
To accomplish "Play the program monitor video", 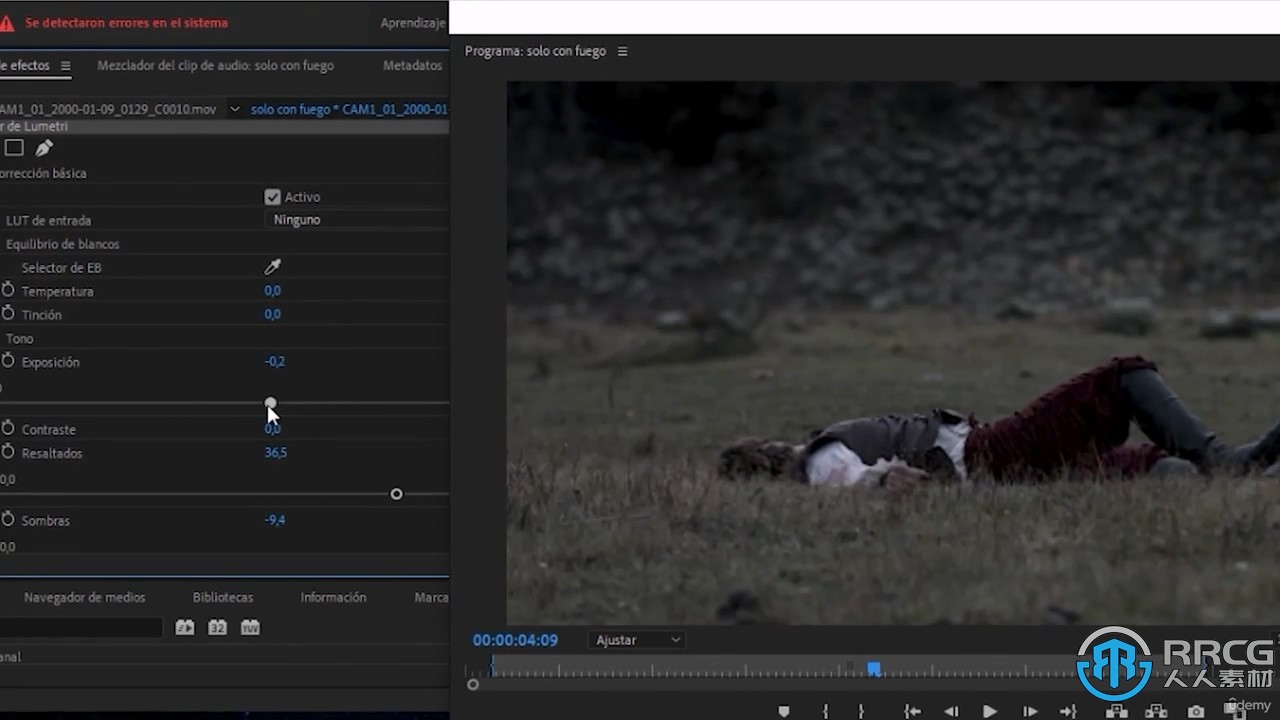I will 990,711.
